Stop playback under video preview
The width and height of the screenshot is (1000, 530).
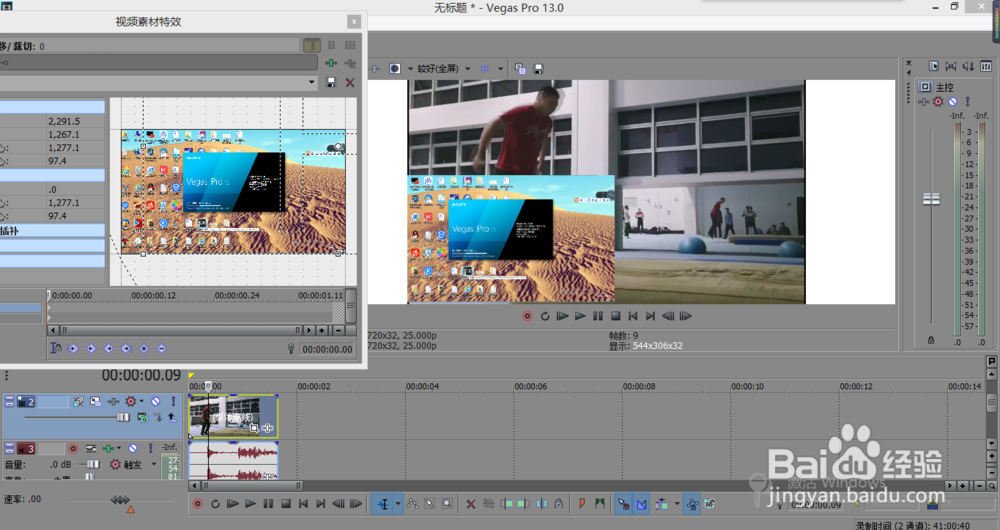tap(615, 316)
